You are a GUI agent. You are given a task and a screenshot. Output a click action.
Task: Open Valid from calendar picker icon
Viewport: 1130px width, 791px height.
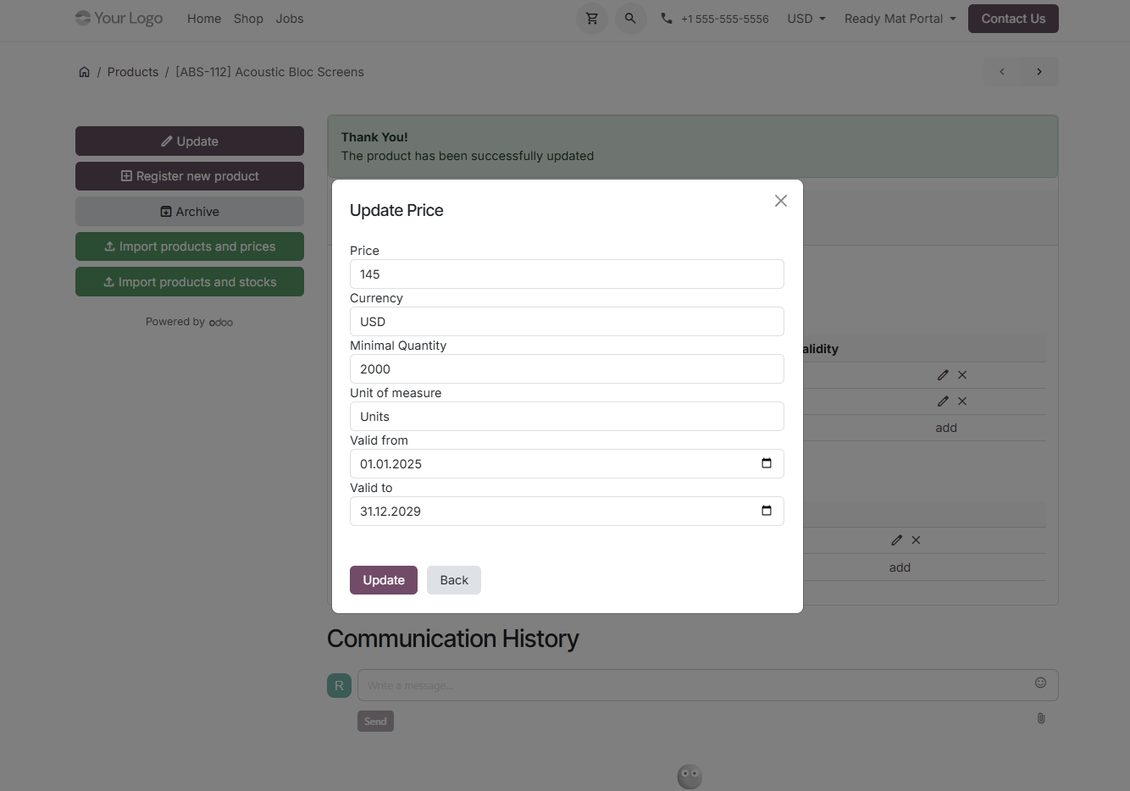[x=766, y=463]
